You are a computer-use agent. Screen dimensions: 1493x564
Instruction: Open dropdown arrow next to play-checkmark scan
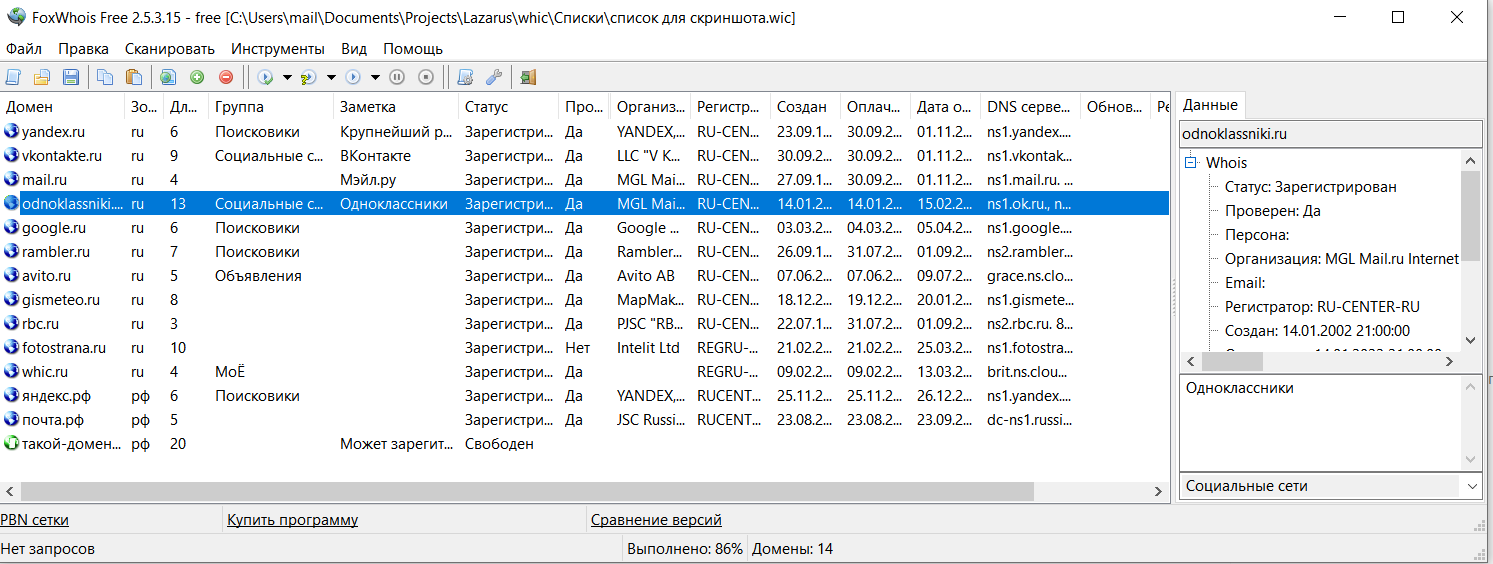click(x=287, y=77)
